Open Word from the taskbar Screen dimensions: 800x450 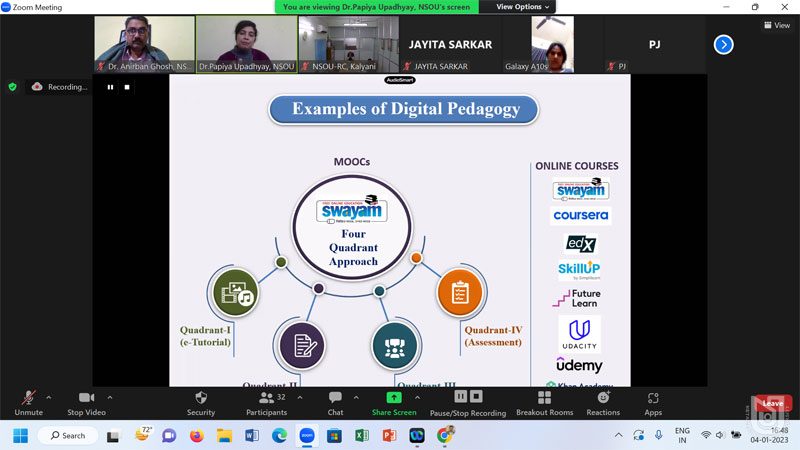[252, 436]
